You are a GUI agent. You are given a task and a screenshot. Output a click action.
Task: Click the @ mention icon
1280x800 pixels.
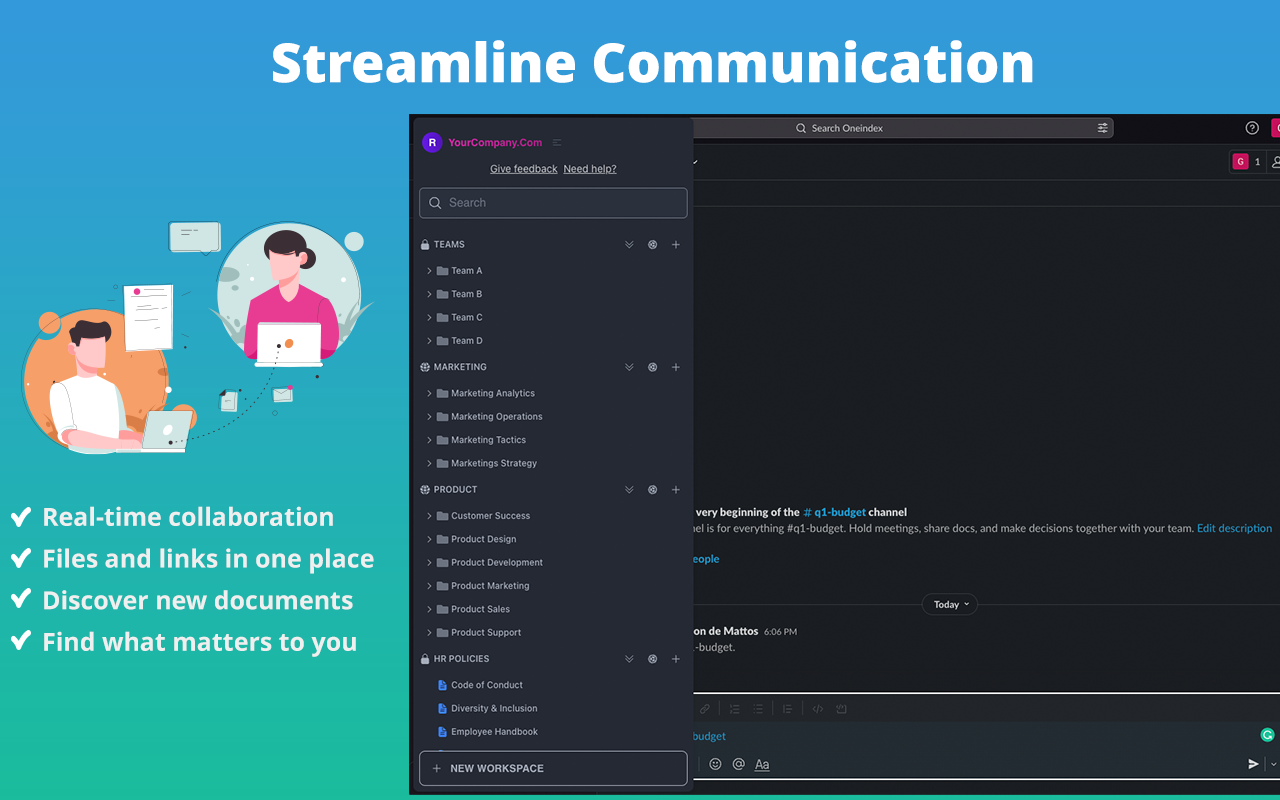[x=739, y=764]
